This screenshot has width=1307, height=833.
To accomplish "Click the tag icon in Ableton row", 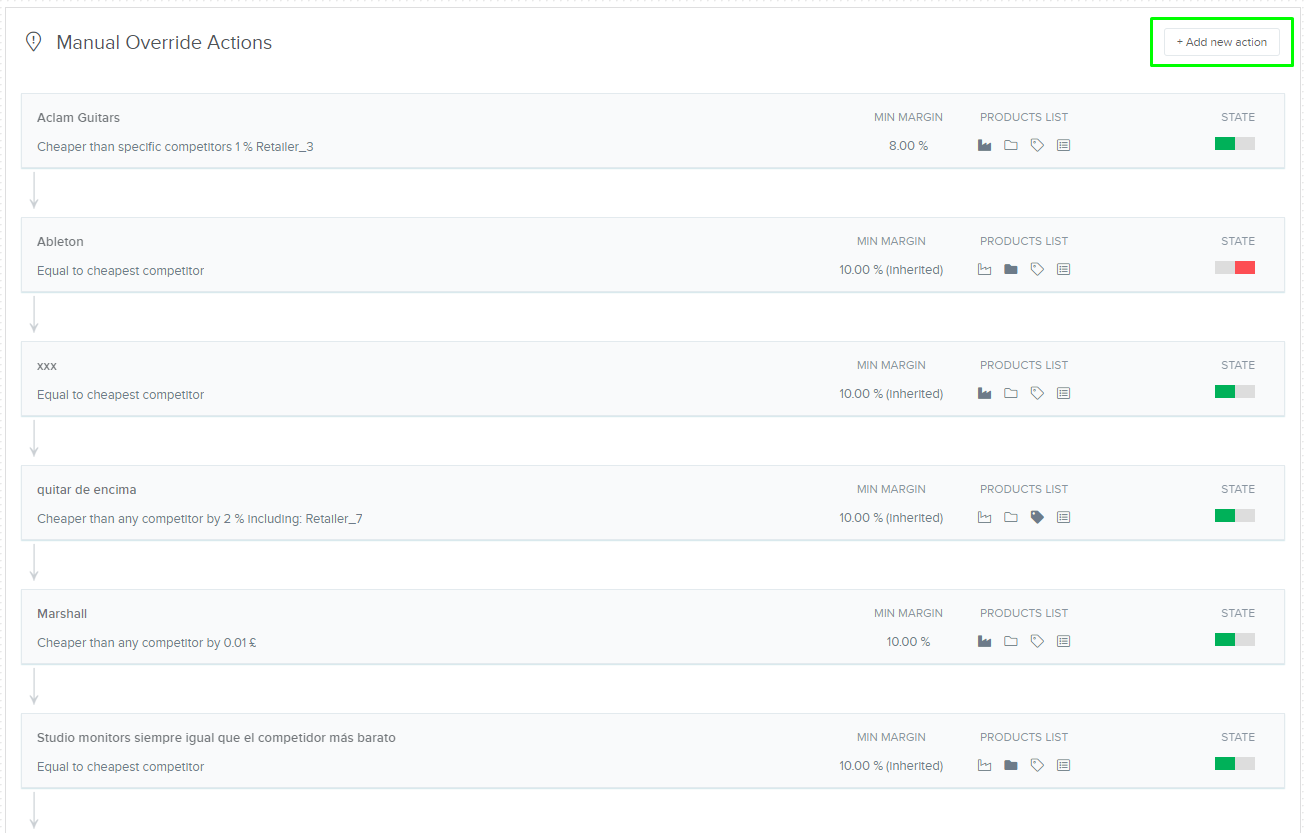I will point(1037,269).
